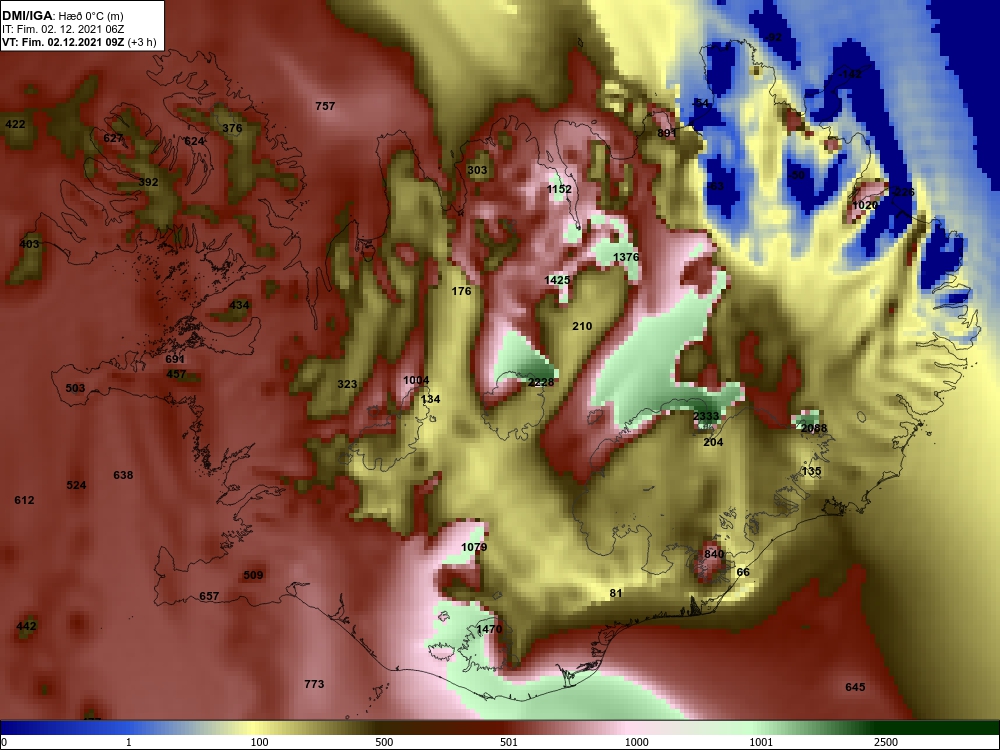Click the 1079 value label
The width and height of the screenshot is (1000, 750).
[474, 547]
